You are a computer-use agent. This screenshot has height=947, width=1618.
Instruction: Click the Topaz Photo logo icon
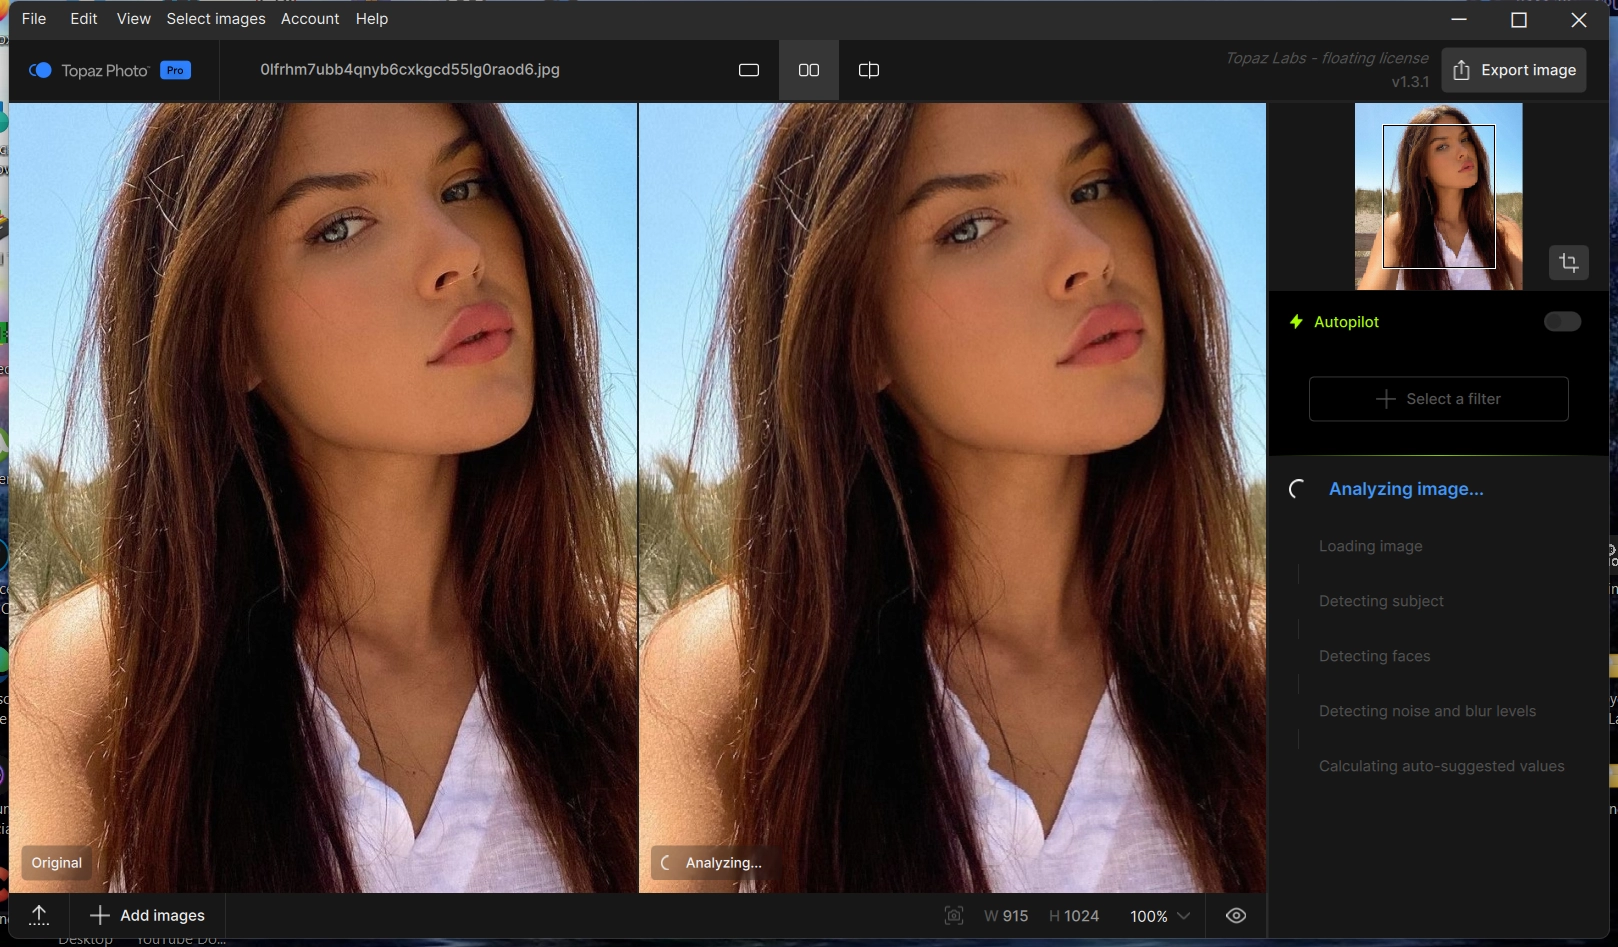click(x=40, y=70)
